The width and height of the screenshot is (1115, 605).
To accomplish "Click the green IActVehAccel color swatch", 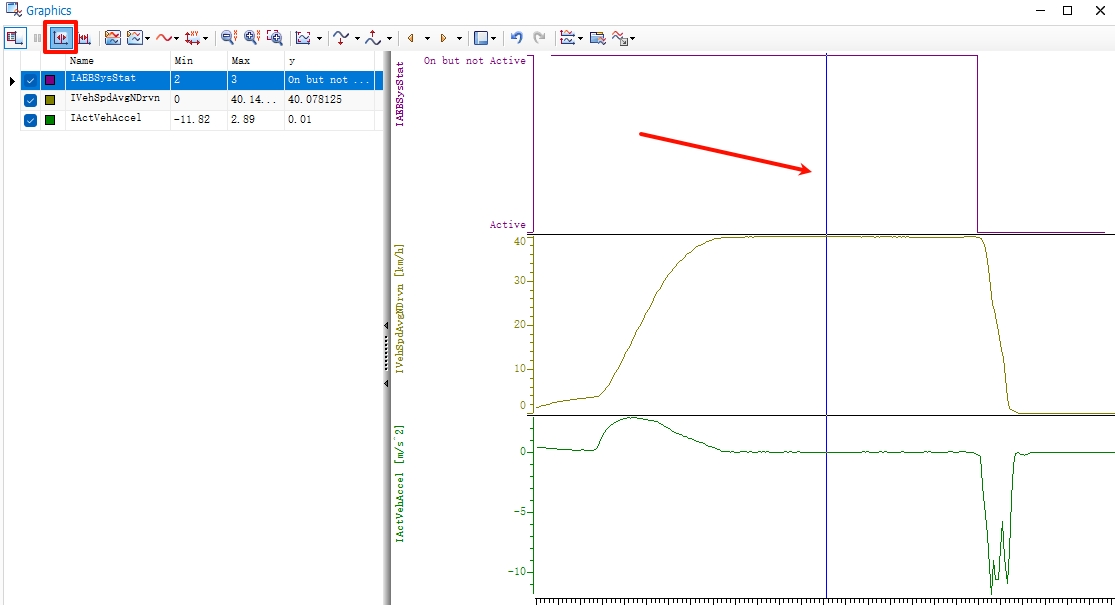I will 50,120.
